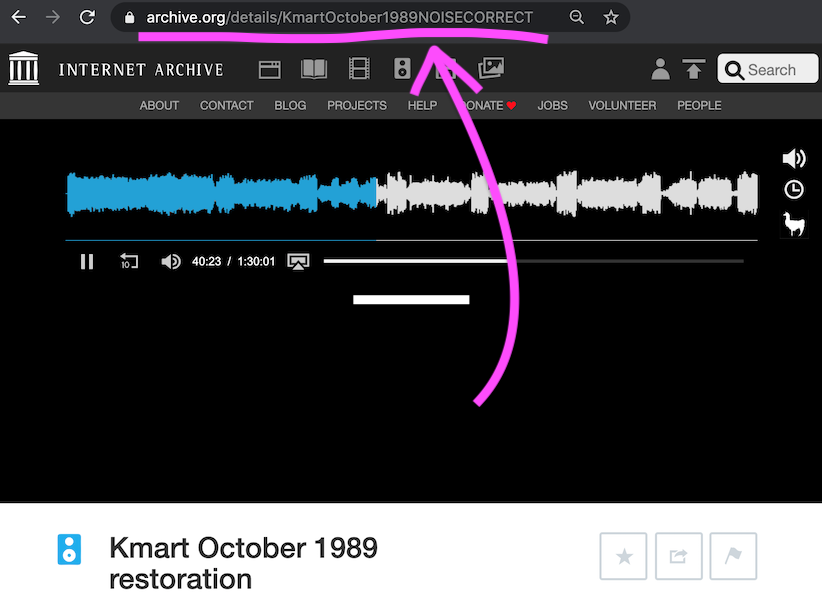This screenshot has height=600, width=822.
Task: Open the Web (Wayback) media icon
Action: tap(269, 69)
